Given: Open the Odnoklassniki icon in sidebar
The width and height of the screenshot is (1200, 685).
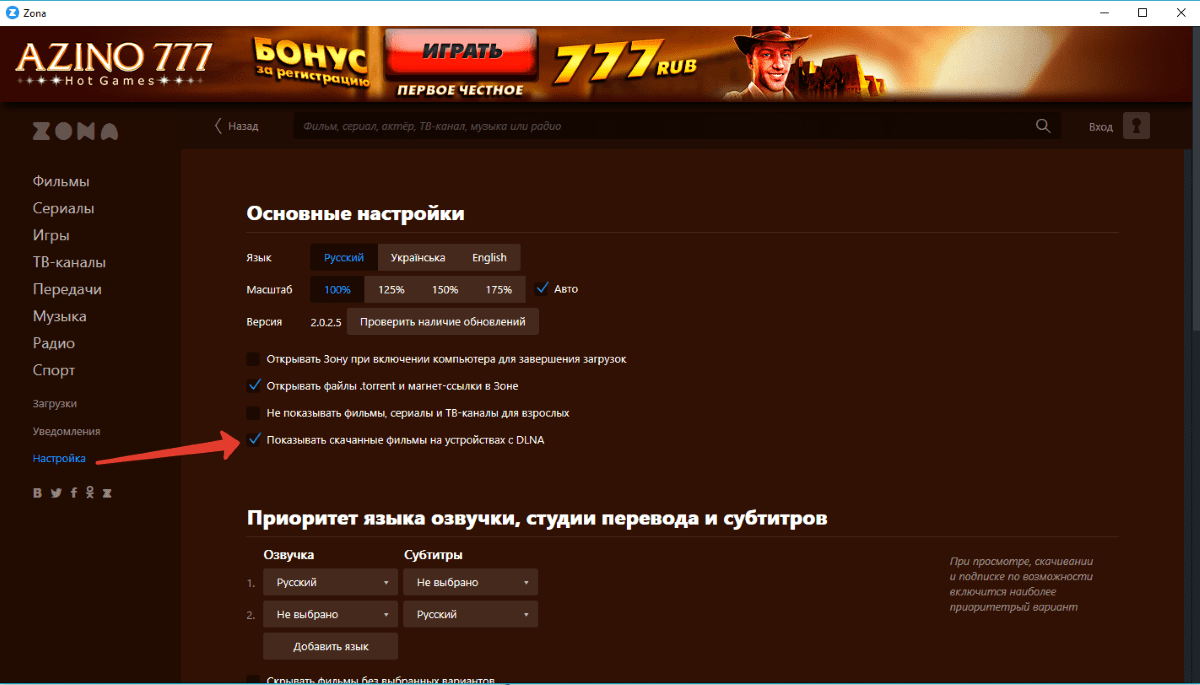Looking at the screenshot, I should pyautogui.click(x=90, y=493).
